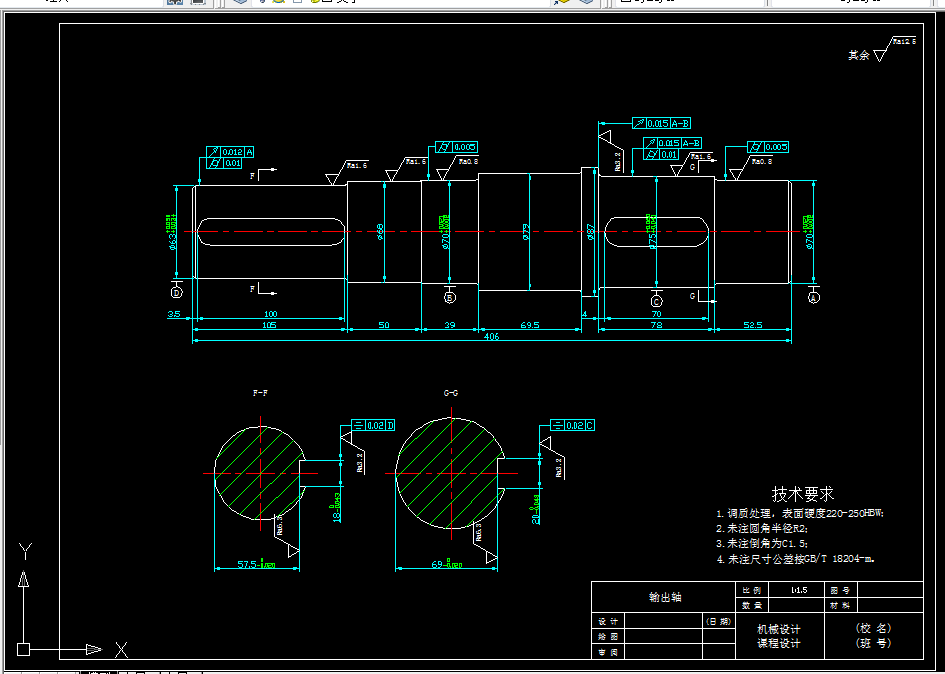Select note 2 未注圆角半径R2
The width and height of the screenshot is (945, 674).
(x=762, y=529)
